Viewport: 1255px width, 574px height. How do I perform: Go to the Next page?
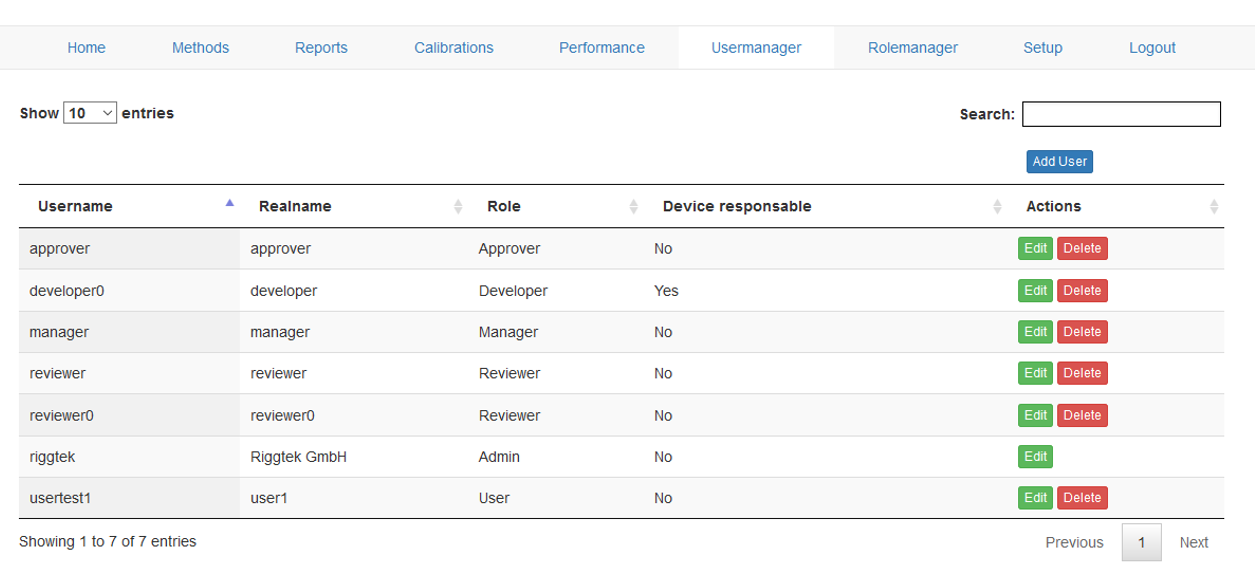(x=1193, y=543)
